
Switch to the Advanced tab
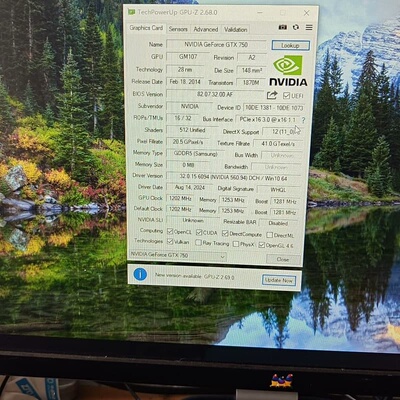coord(206,29)
